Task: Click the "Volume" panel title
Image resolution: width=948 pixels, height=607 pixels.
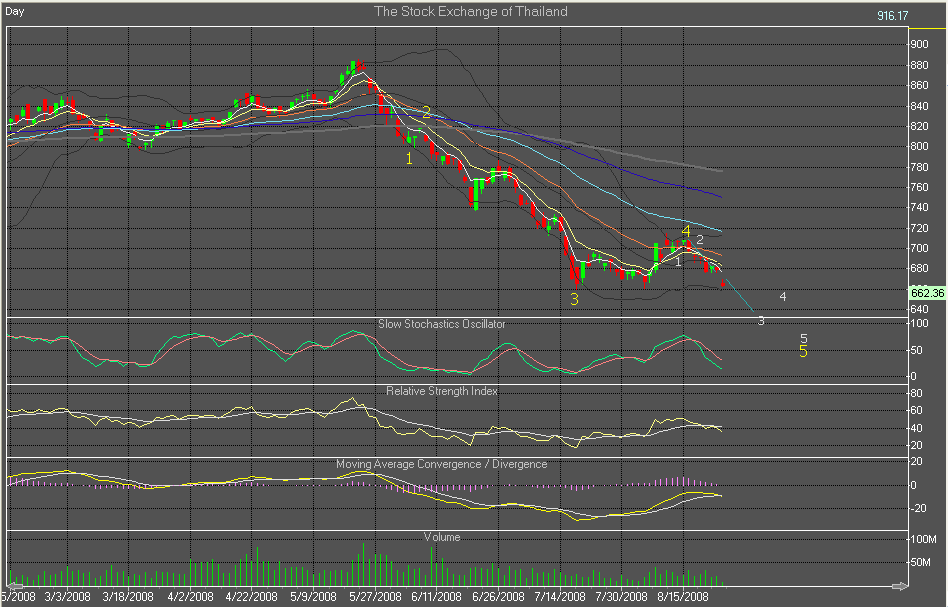Action: point(442,537)
